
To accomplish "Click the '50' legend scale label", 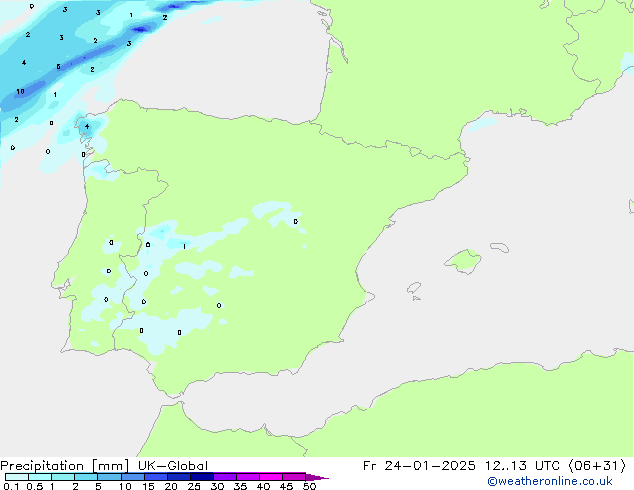I will [x=309, y=486].
